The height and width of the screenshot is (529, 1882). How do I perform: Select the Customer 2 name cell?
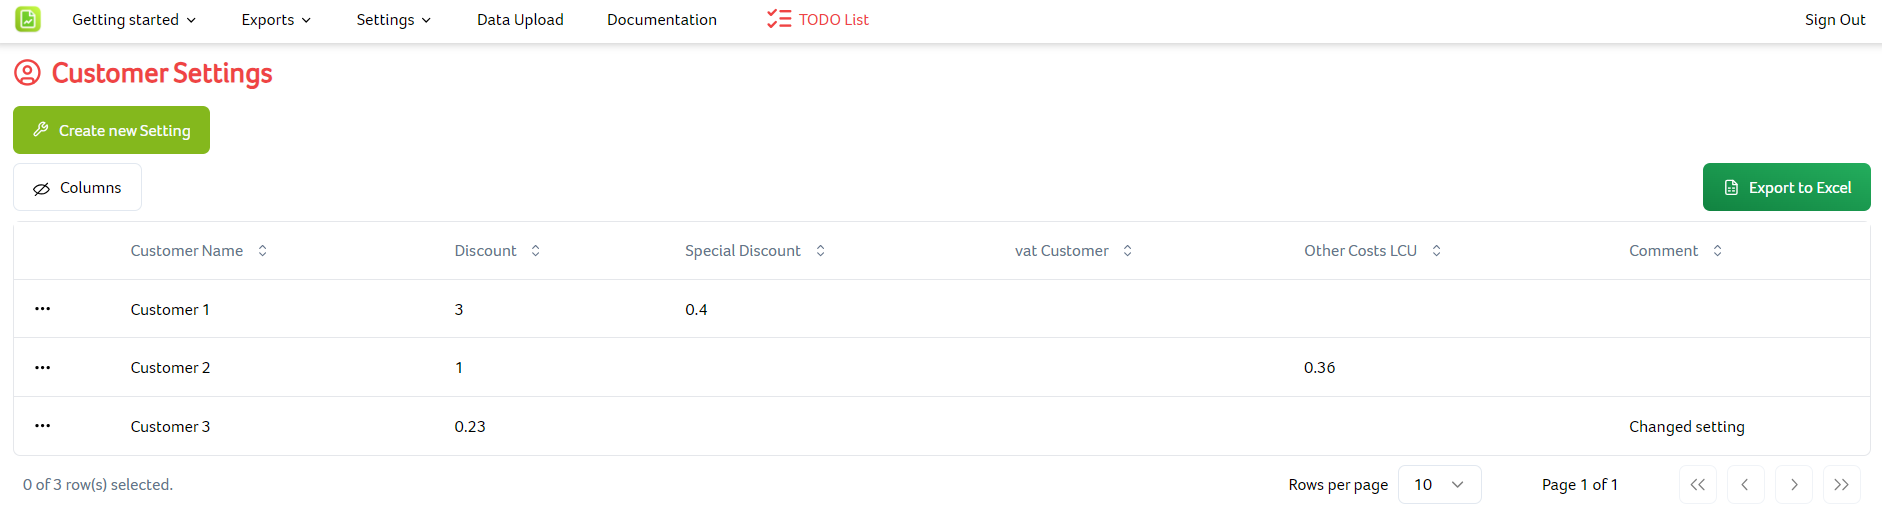point(170,368)
